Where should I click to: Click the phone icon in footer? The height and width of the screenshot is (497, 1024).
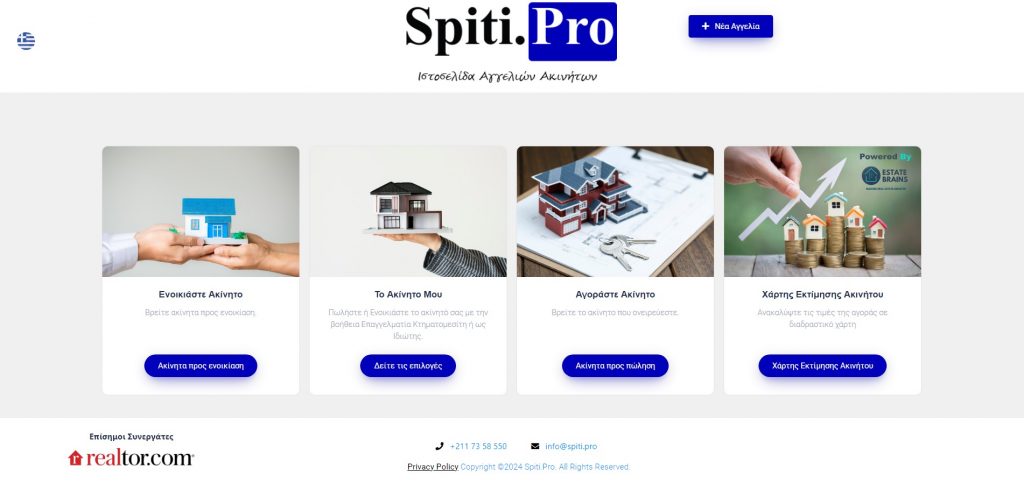[x=439, y=447]
